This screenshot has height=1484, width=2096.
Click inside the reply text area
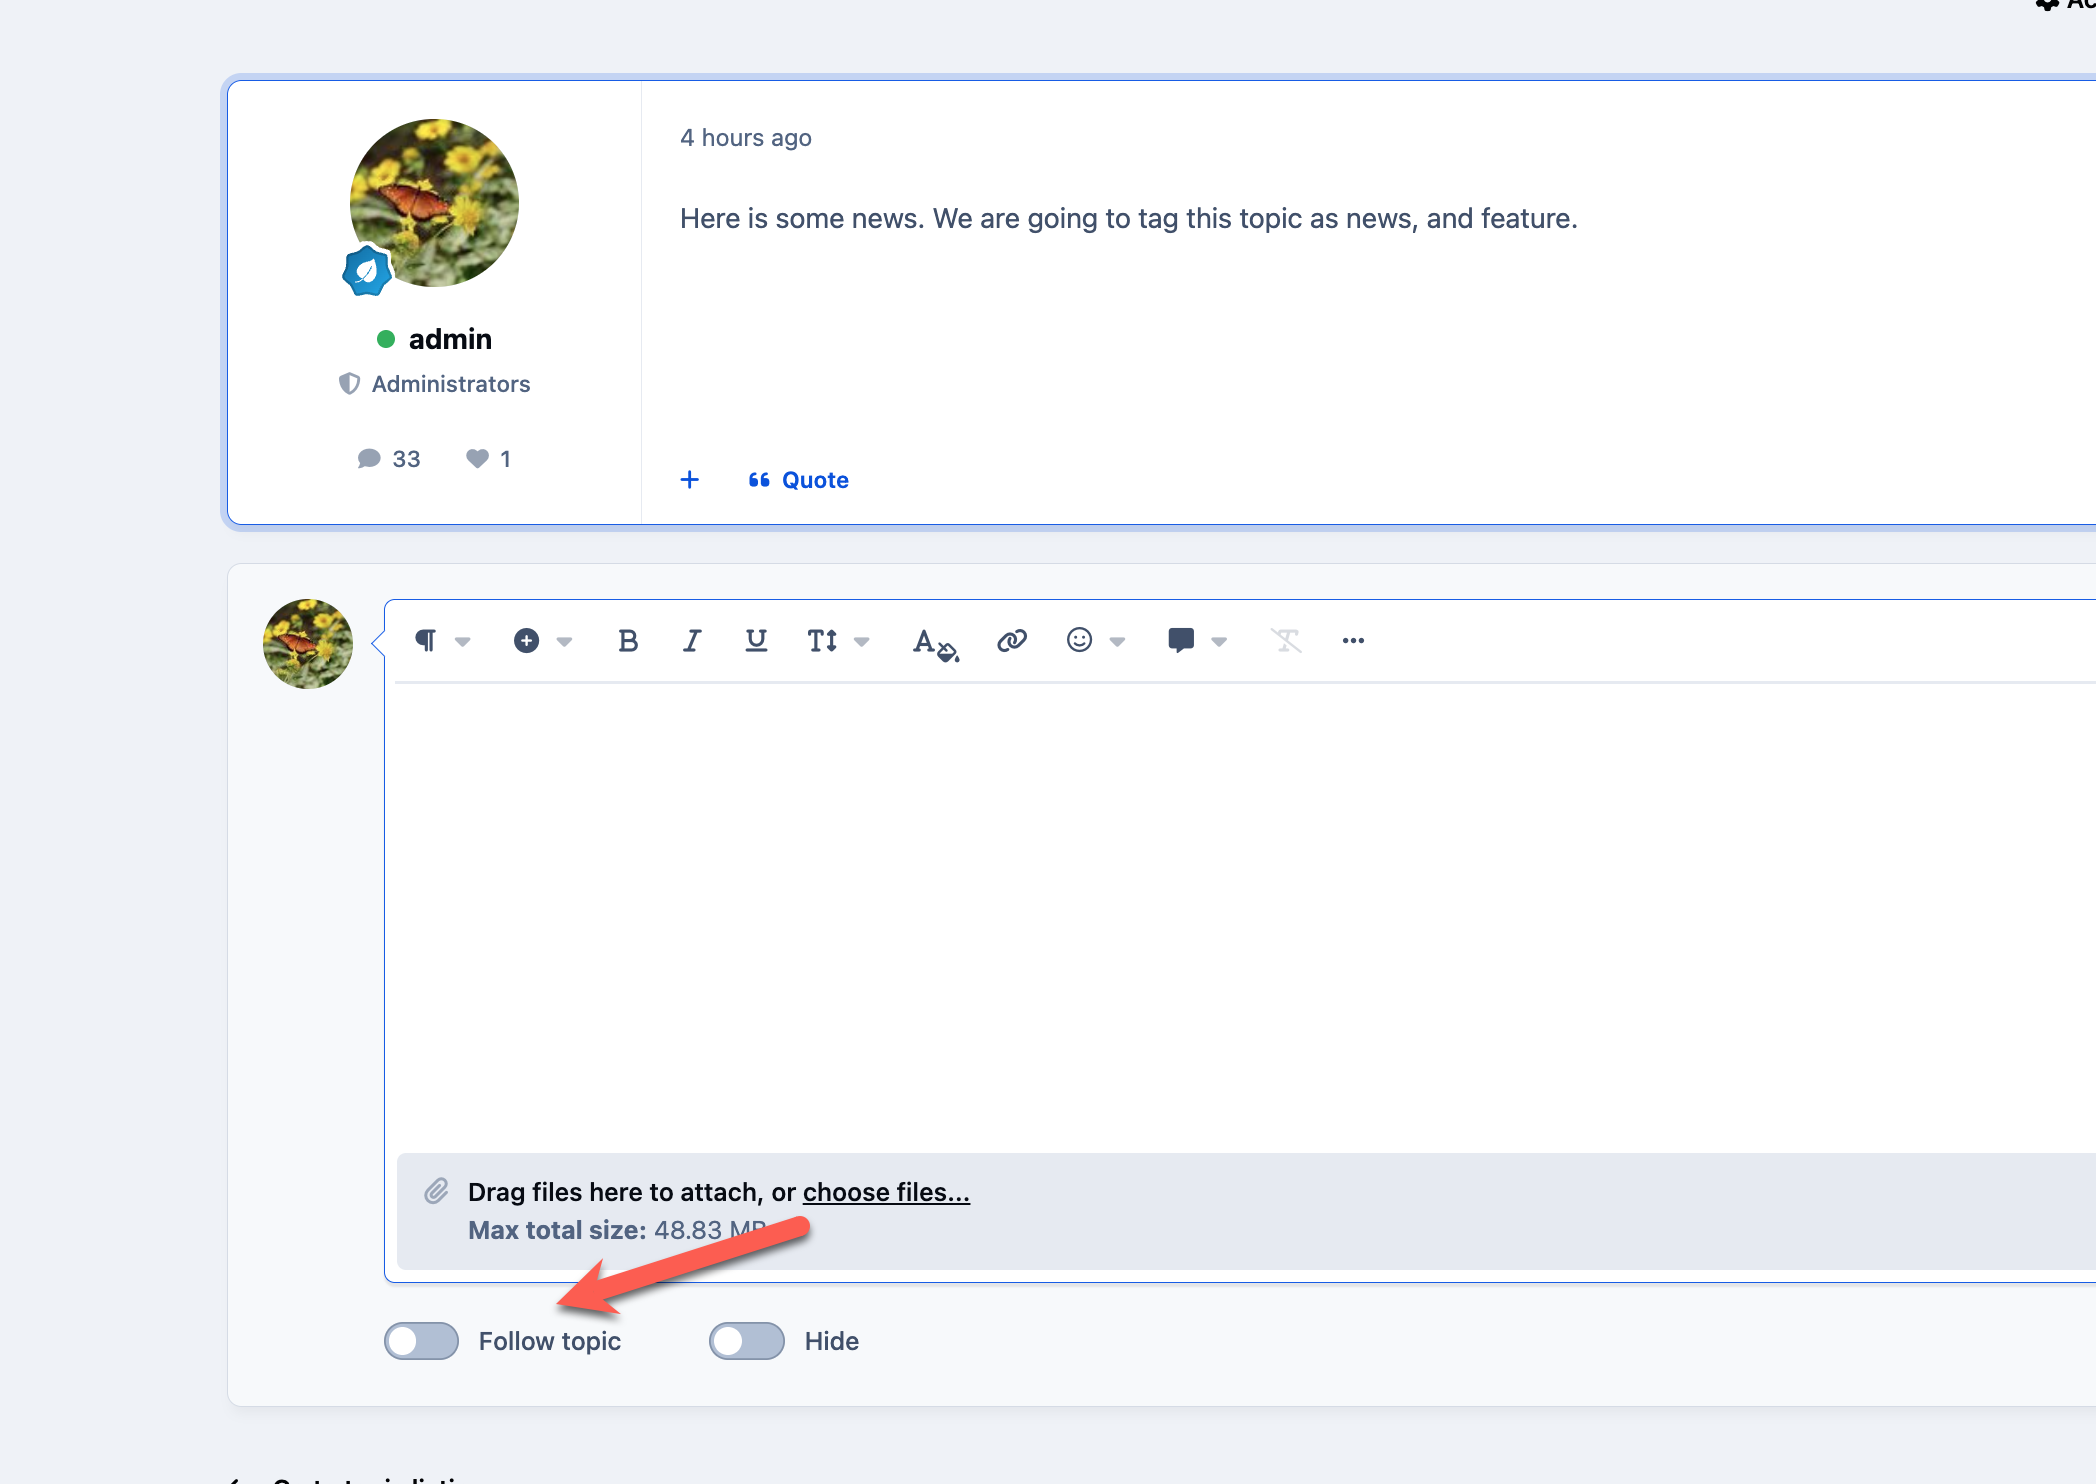tap(1240, 915)
